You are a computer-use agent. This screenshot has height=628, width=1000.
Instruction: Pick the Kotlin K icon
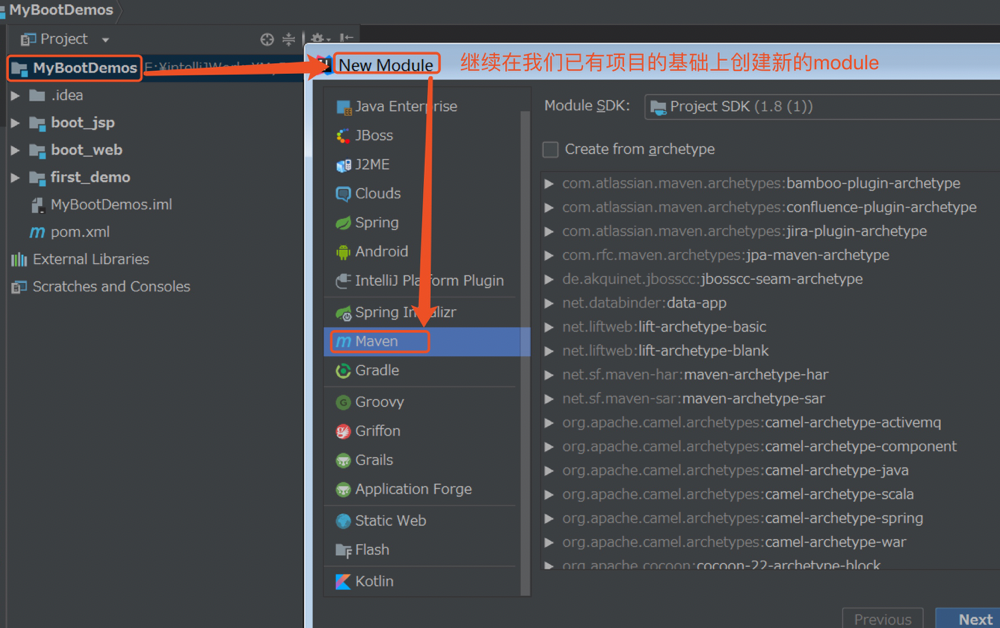pyautogui.click(x=343, y=581)
